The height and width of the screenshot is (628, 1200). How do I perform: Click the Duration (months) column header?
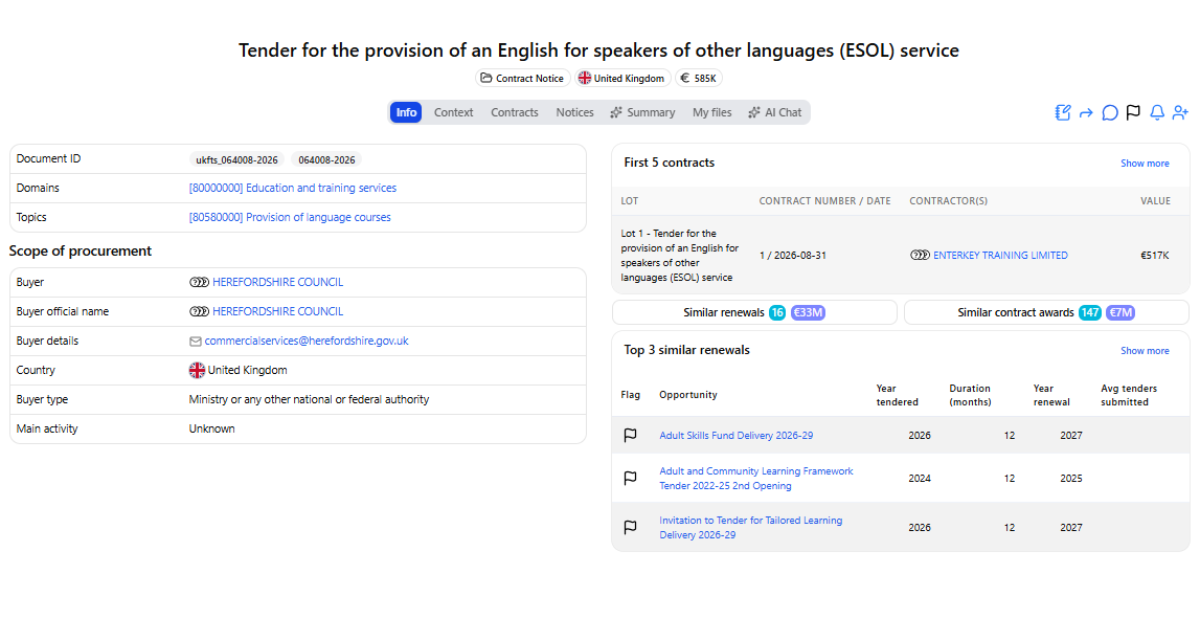pos(970,395)
